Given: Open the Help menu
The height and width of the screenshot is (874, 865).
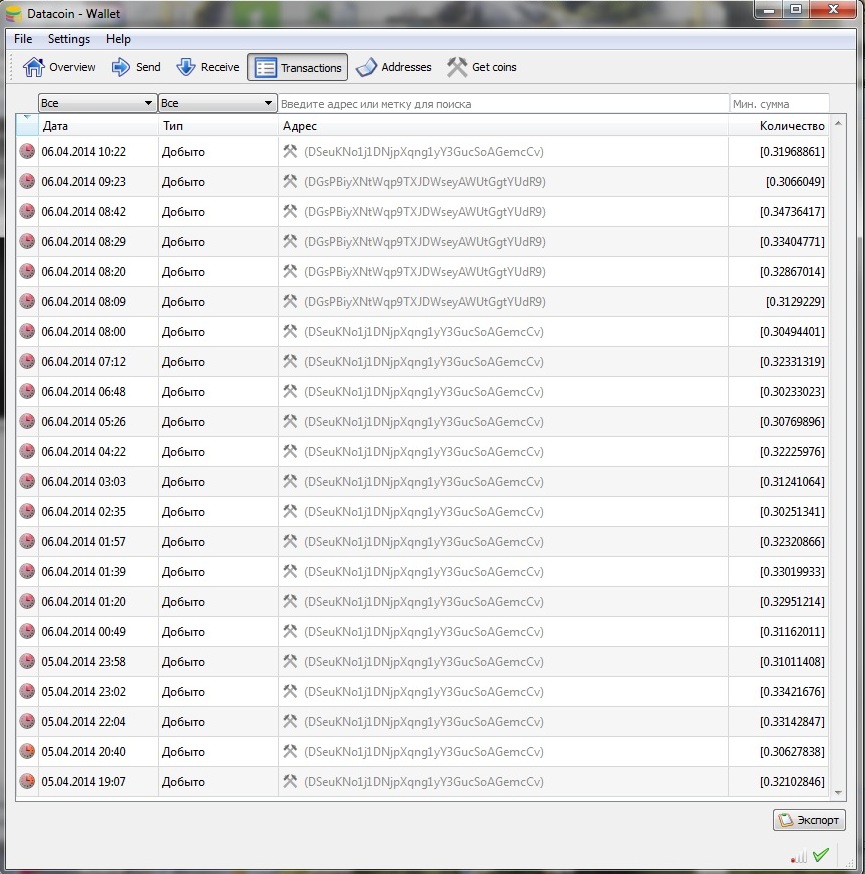Looking at the screenshot, I should (x=118, y=39).
